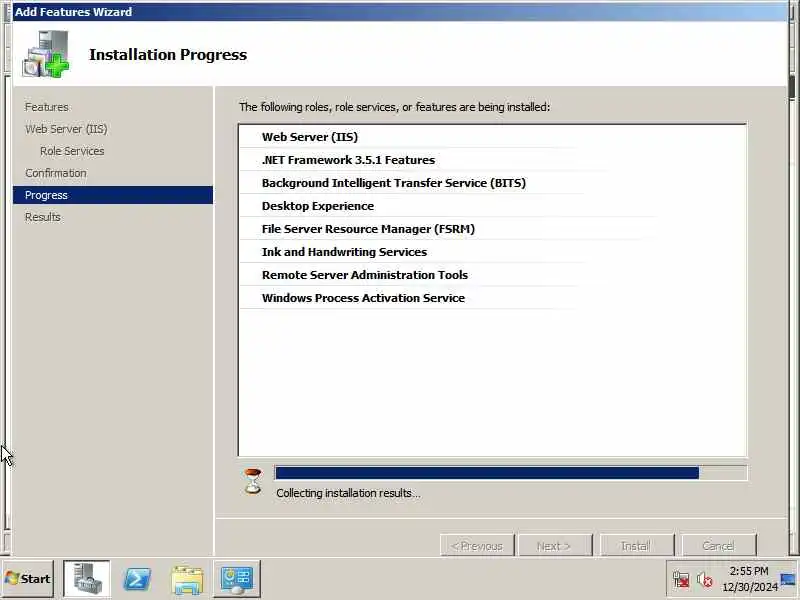Click the Installation Progress heading
This screenshot has width=800, height=600.
click(168, 55)
